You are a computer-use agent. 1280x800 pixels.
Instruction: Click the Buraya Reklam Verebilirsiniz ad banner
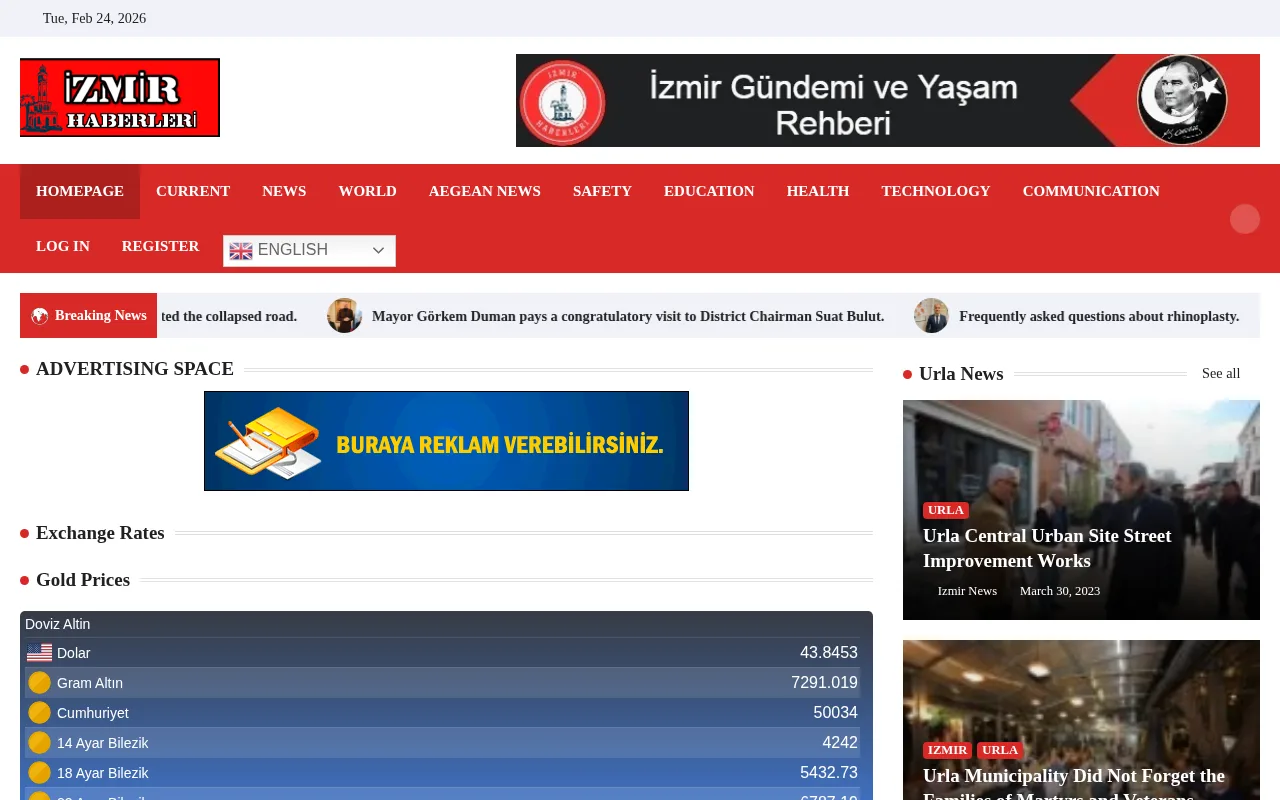click(x=446, y=441)
